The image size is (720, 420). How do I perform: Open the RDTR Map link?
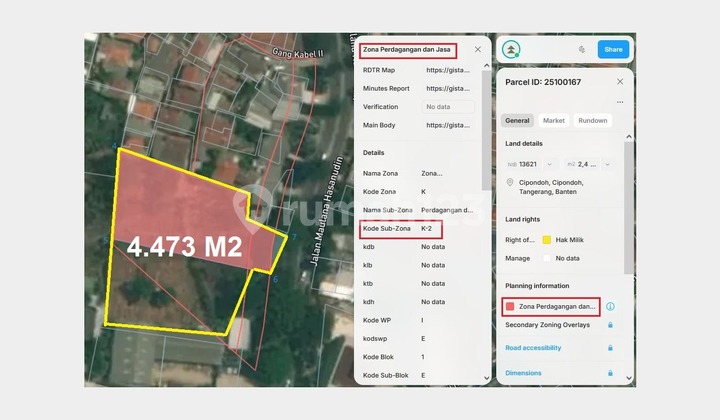[x=447, y=70]
